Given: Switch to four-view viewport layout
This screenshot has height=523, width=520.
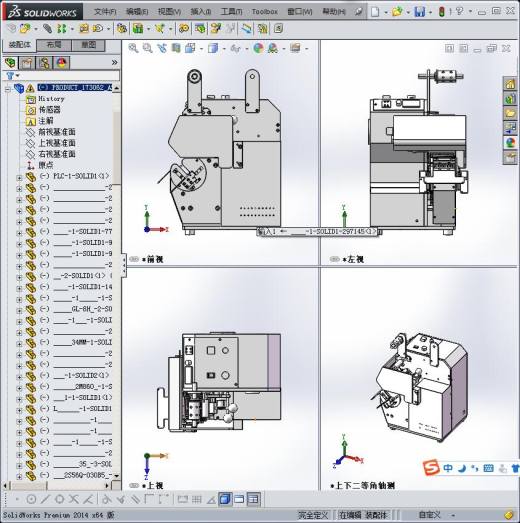Looking at the screenshot, I should click(x=254, y=499).
